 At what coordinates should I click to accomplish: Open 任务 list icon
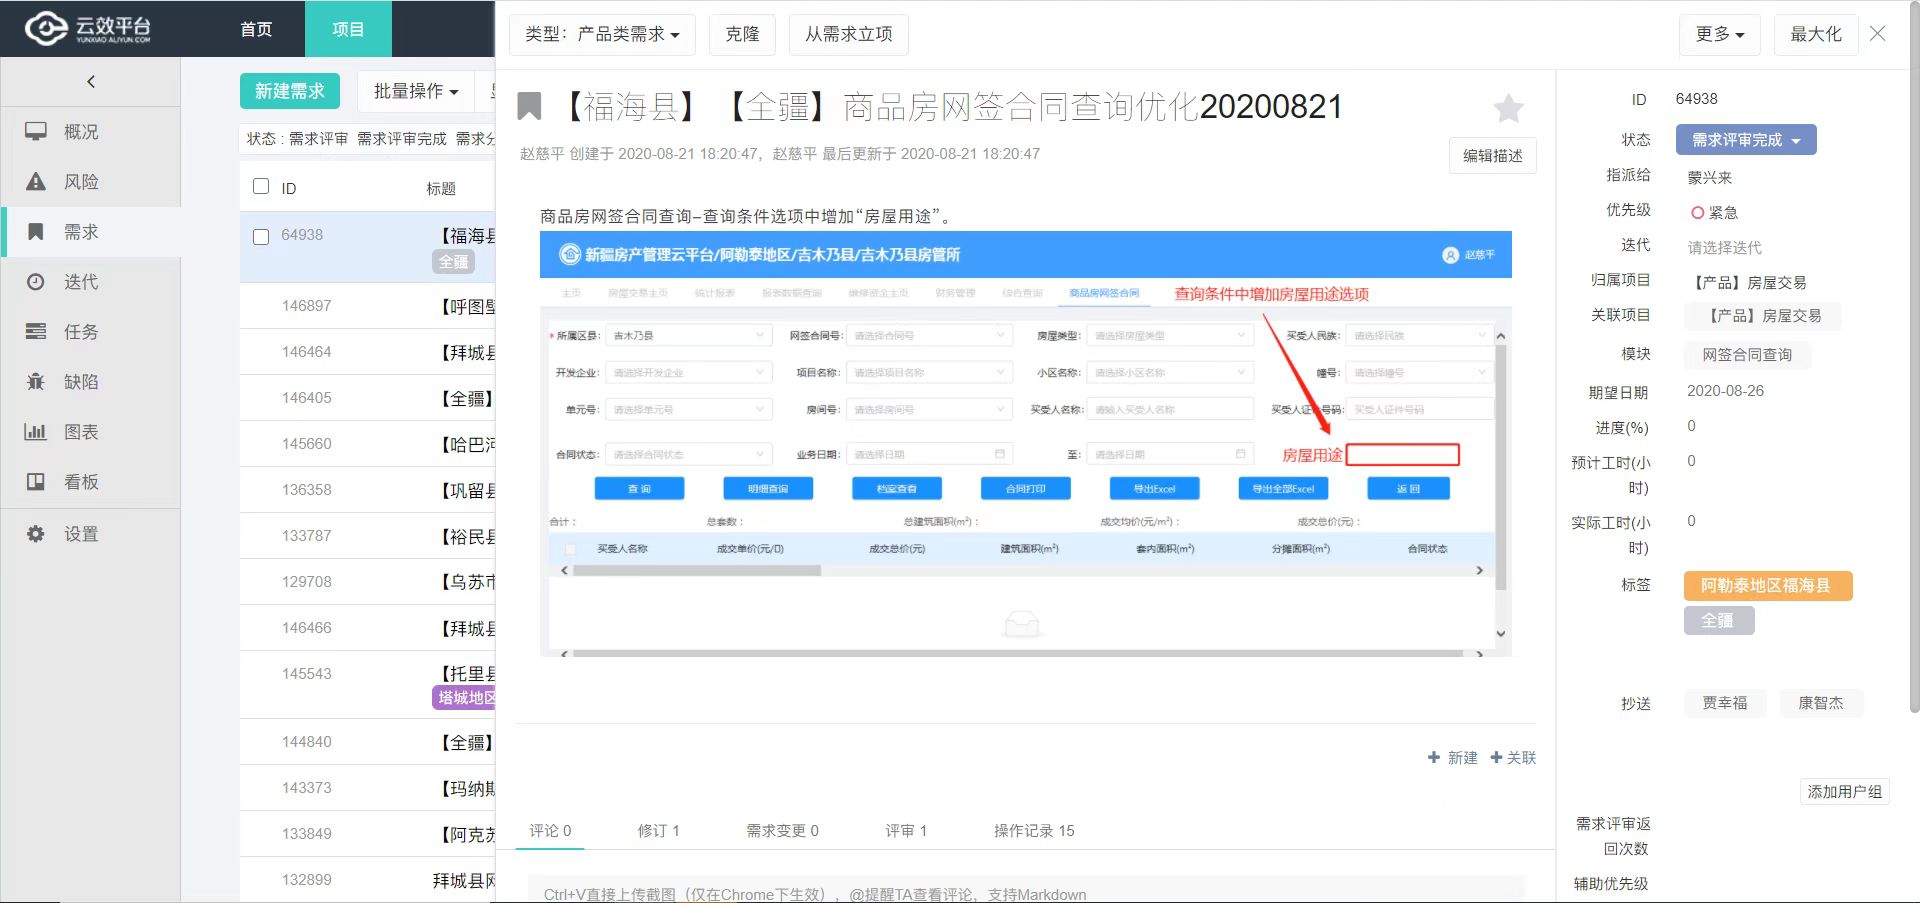coord(36,332)
